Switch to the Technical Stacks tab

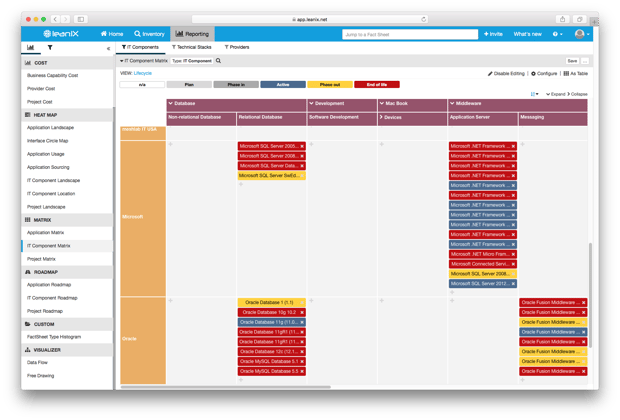191,47
